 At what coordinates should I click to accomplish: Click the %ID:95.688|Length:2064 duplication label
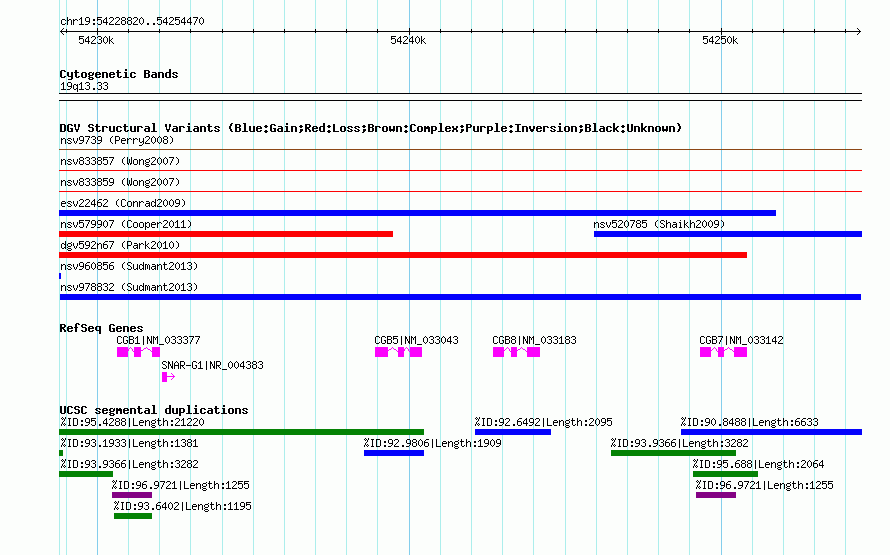point(758,464)
